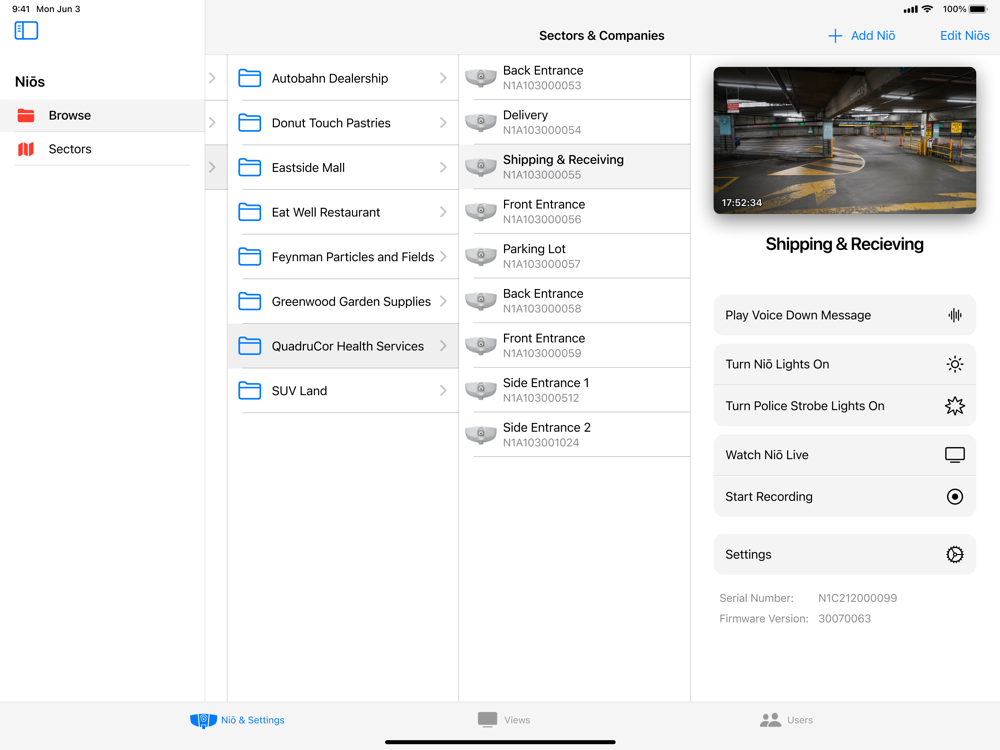Toggle the sidebar panel icon
Screen dimensions: 1000x750
click(x=26, y=30)
